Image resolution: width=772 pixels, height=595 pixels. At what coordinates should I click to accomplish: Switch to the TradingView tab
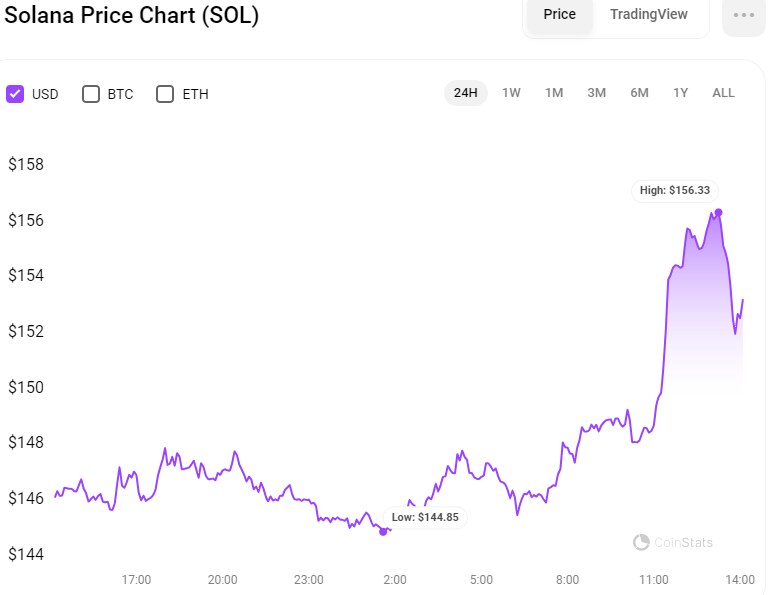pyautogui.click(x=648, y=14)
